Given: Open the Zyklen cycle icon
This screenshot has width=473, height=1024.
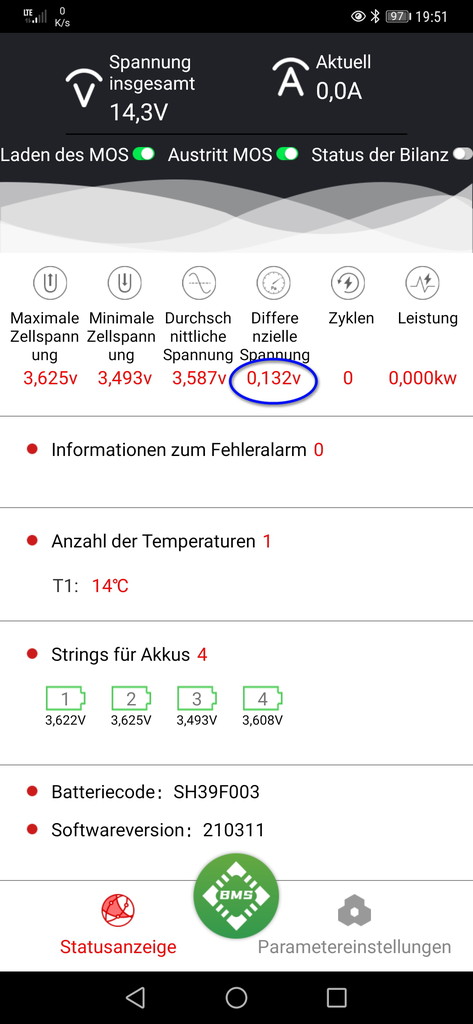Looking at the screenshot, I should tap(348, 282).
